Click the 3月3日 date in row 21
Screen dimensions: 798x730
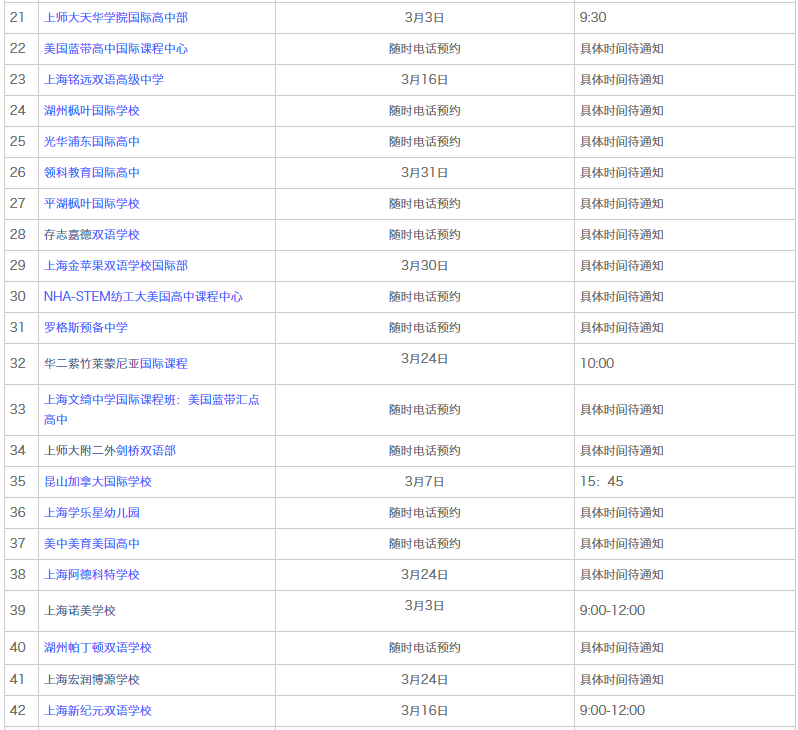tap(424, 18)
